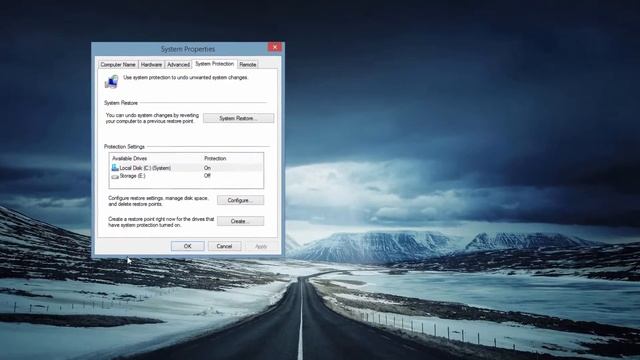The height and width of the screenshot is (360, 640).
Task: Go to the Remote tab
Action: click(x=248, y=64)
